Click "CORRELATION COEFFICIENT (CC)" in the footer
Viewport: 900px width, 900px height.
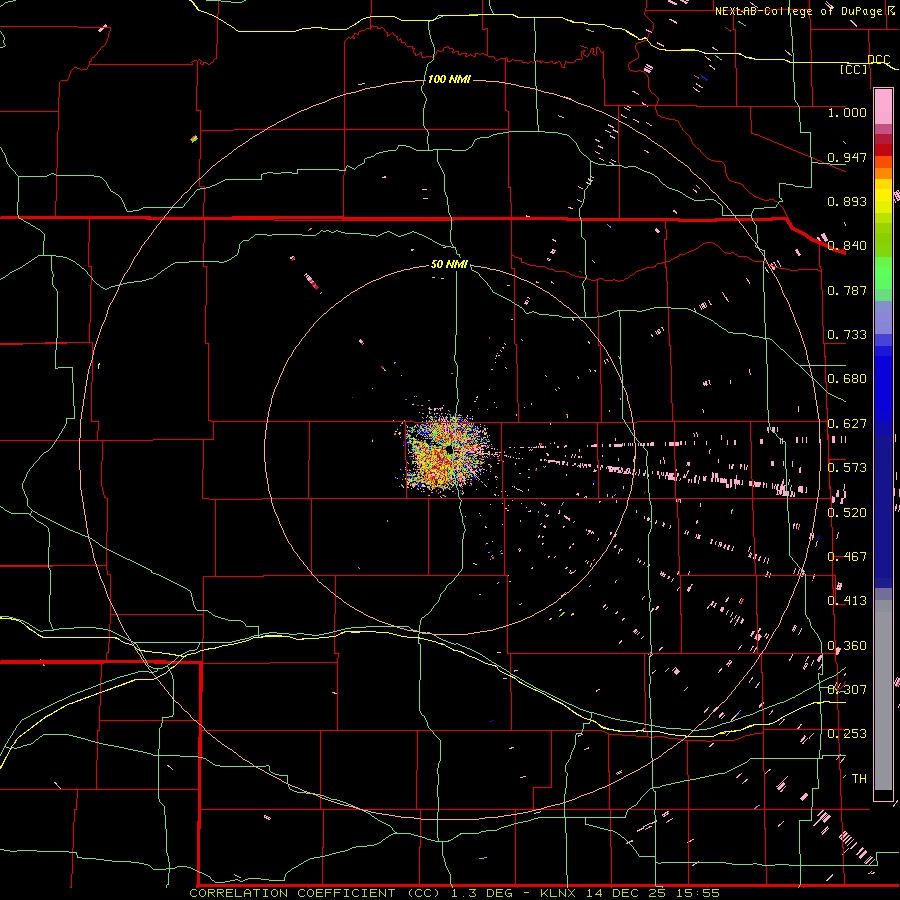pyautogui.click(x=315, y=893)
